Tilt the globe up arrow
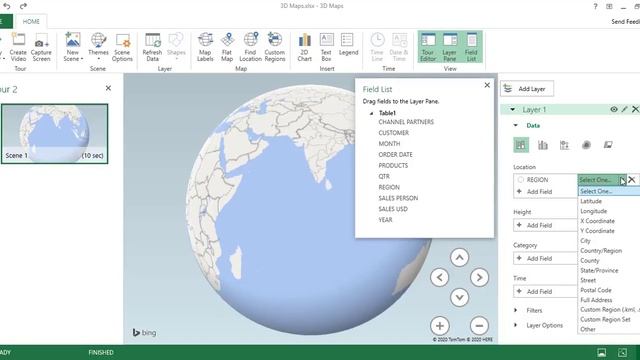 click(459, 258)
